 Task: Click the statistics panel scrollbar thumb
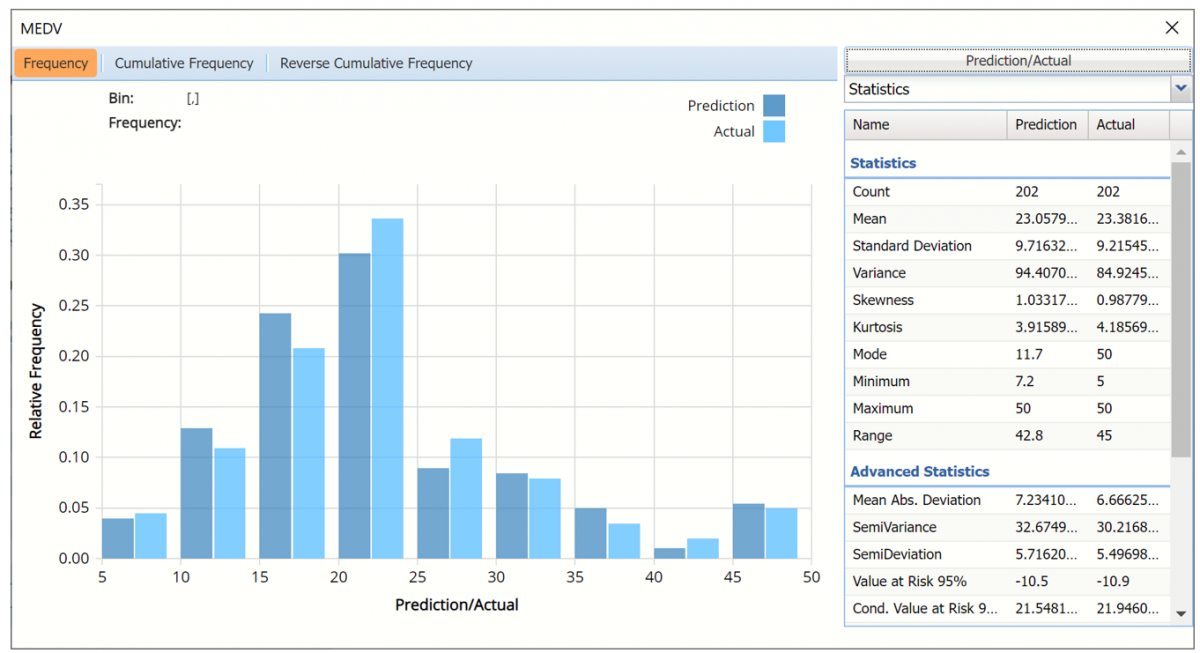pyautogui.click(x=1181, y=310)
